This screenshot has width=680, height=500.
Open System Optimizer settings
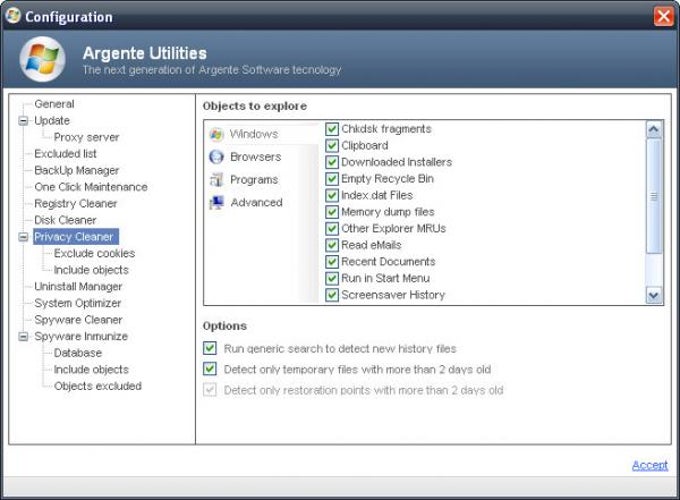pyautogui.click(x=78, y=303)
